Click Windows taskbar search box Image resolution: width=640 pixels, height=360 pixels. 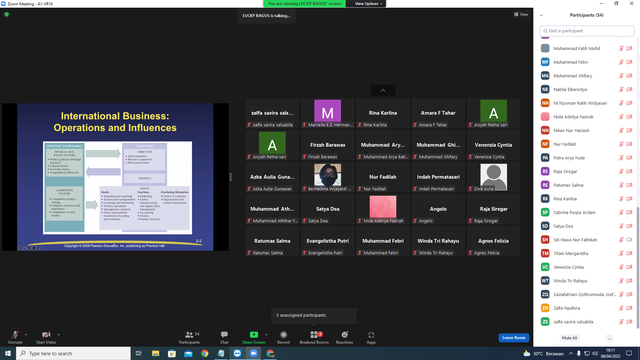pos(73,353)
